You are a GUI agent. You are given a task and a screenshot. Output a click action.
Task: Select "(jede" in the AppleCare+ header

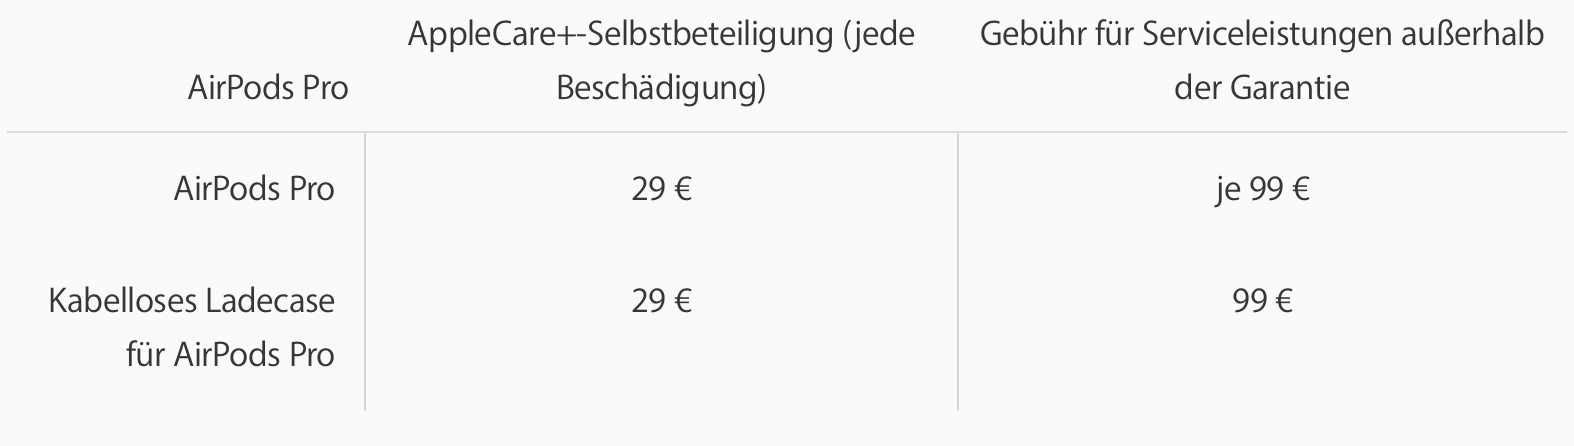pyautogui.click(x=877, y=35)
